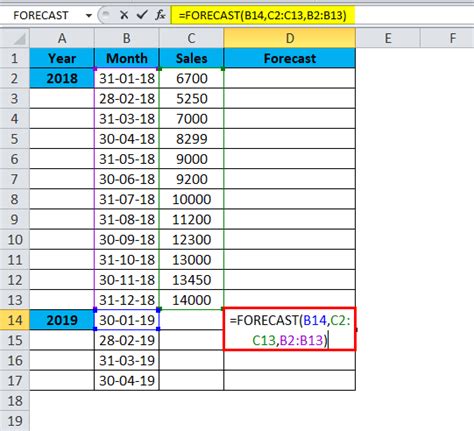Select date cell 31-05-18
Image resolution: width=474 pixels, height=431 pixels.
pyautogui.click(x=127, y=159)
